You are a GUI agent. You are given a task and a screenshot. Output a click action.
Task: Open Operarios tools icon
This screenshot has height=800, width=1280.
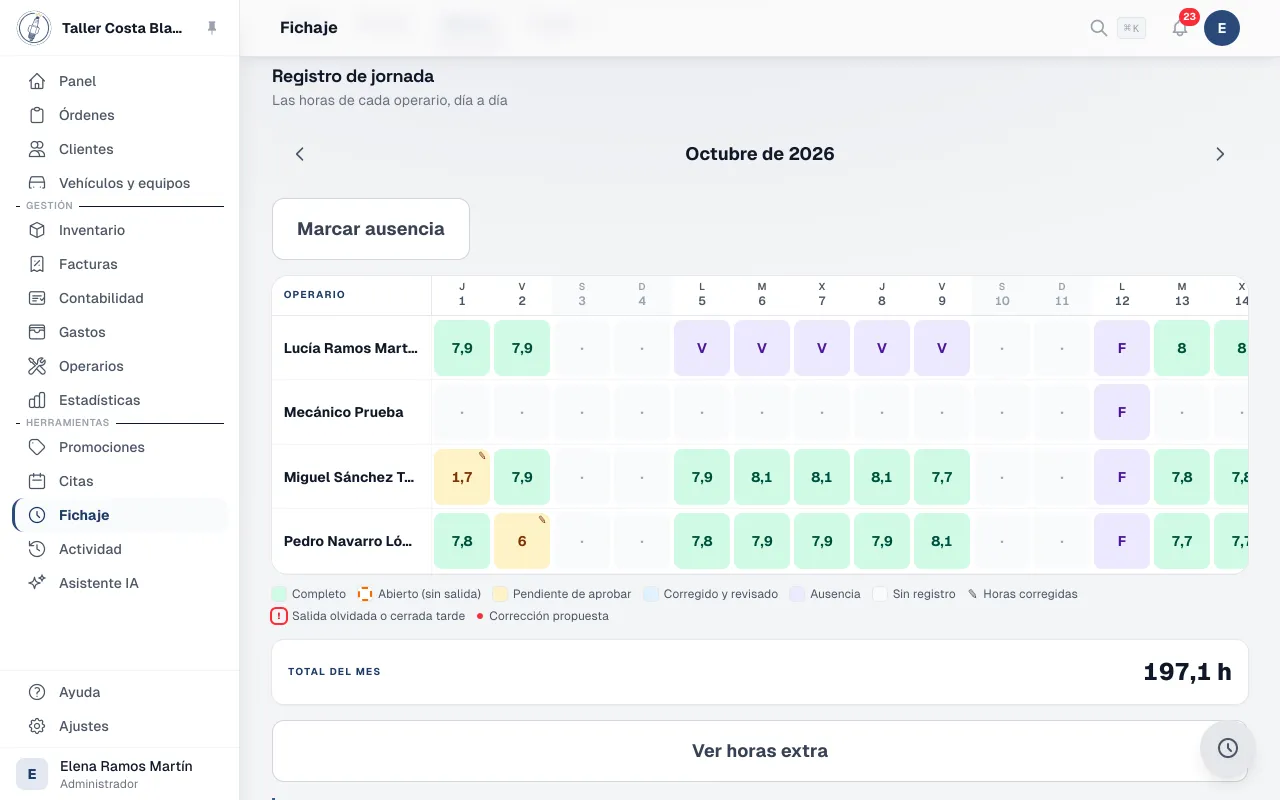coord(37,366)
